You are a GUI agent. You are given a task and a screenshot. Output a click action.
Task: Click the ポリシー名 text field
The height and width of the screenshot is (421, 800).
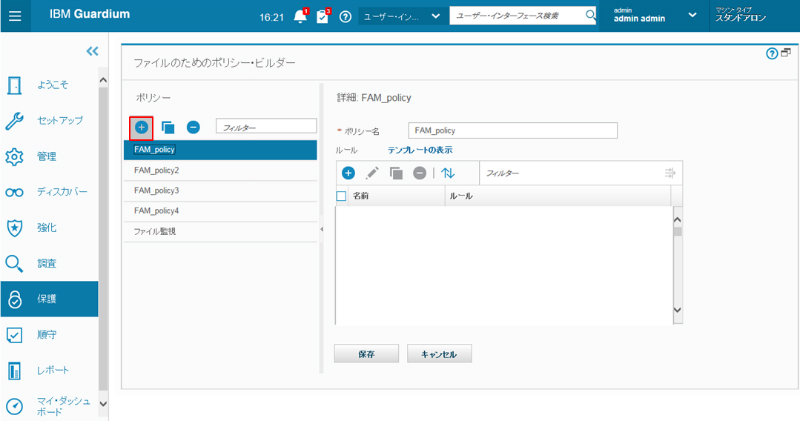(513, 130)
